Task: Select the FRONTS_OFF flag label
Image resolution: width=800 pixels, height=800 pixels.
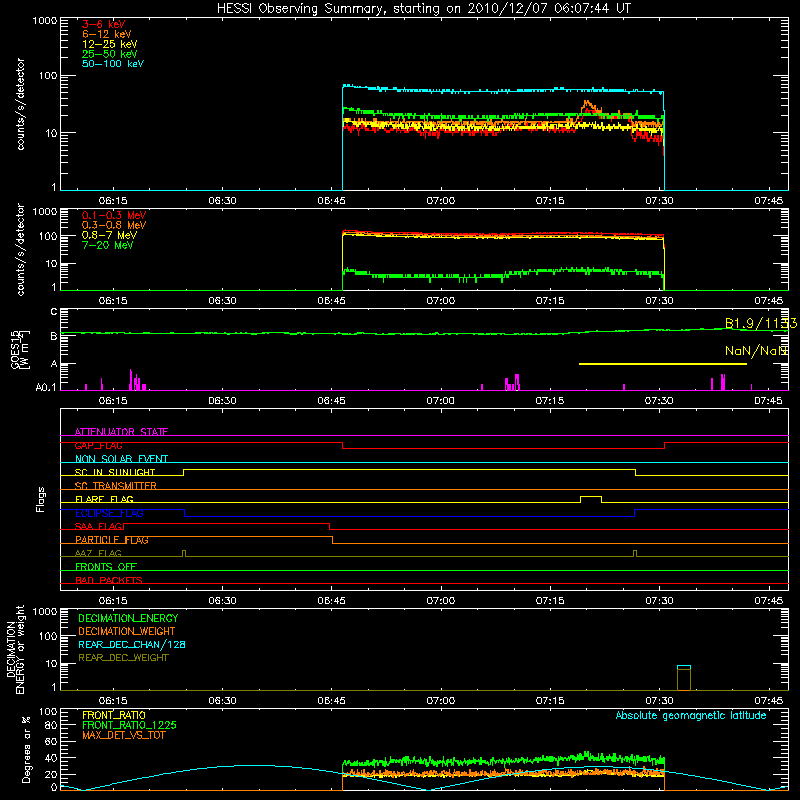Action: (106, 567)
